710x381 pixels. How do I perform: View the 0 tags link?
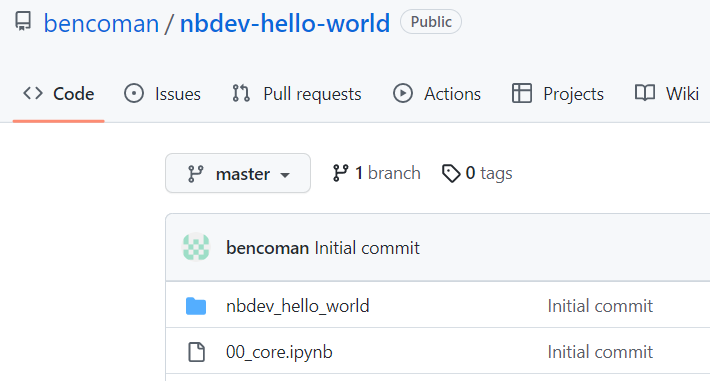(477, 173)
